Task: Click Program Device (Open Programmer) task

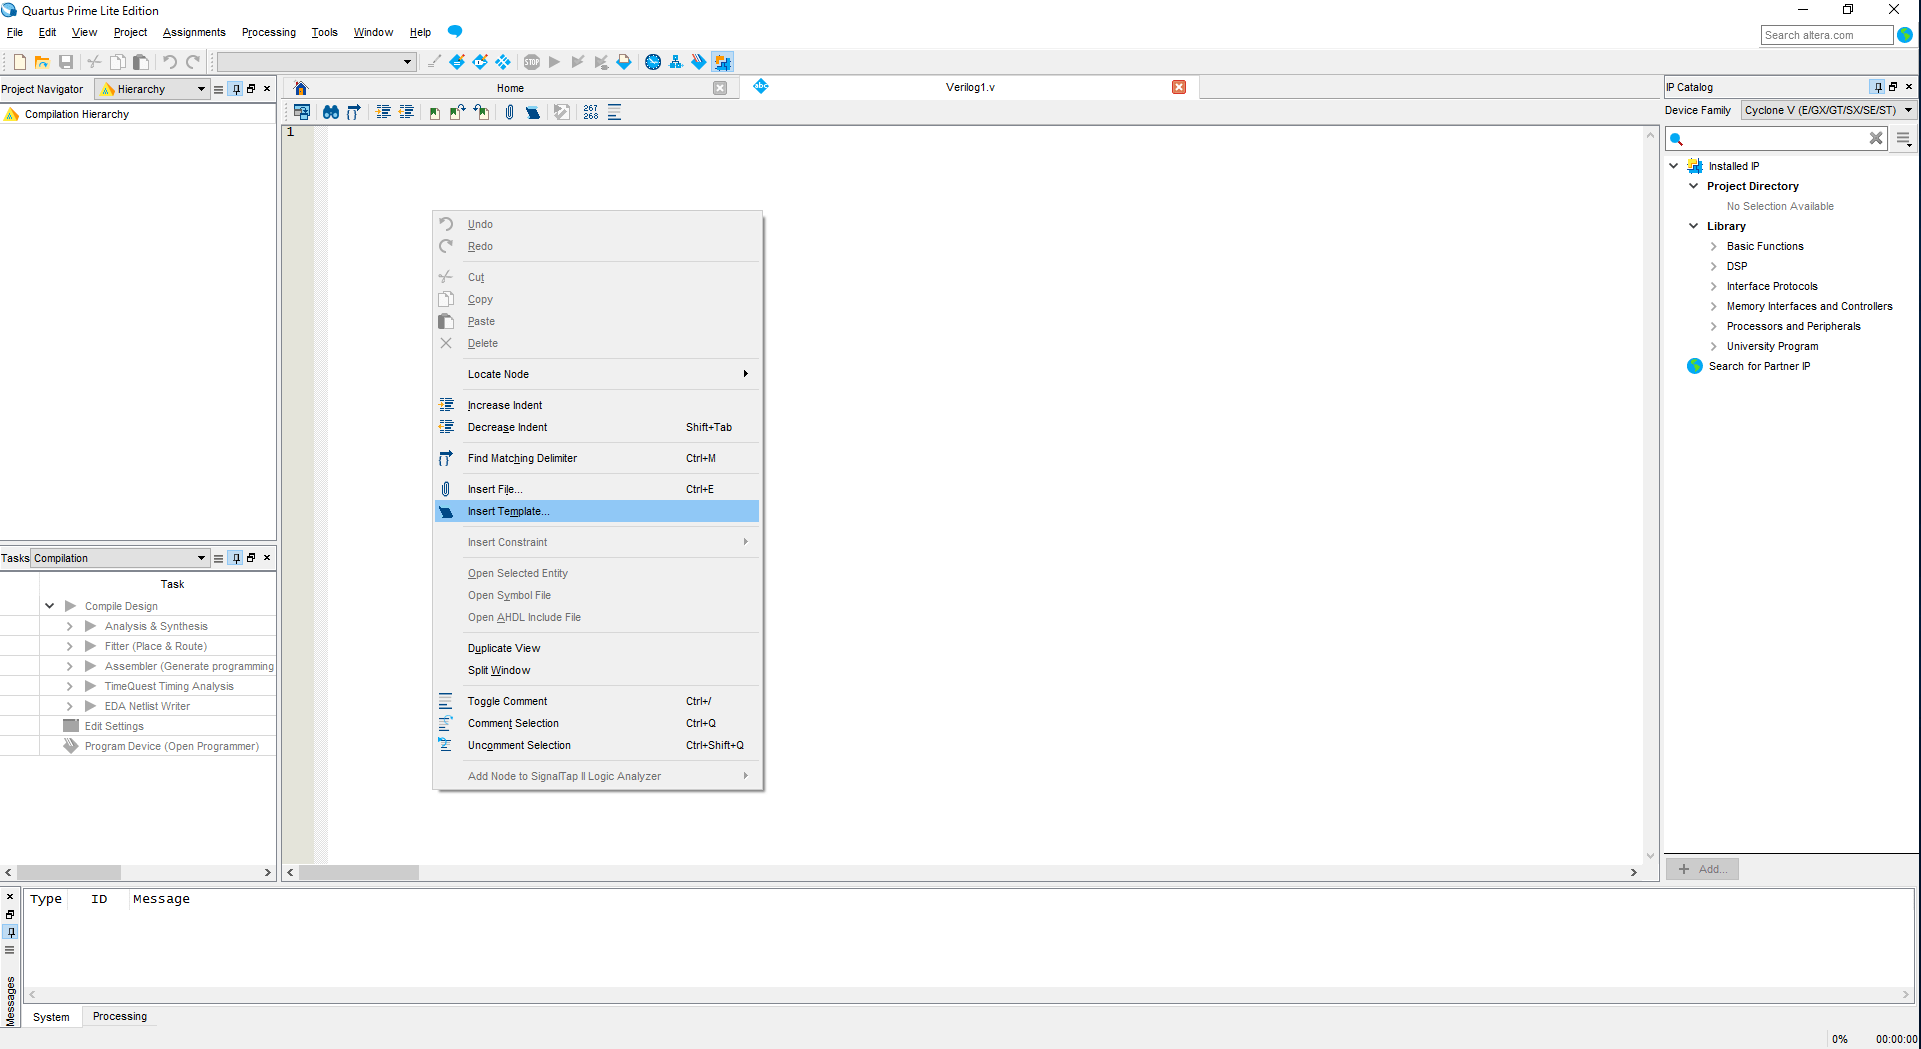Action: pyautogui.click(x=172, y=746)
